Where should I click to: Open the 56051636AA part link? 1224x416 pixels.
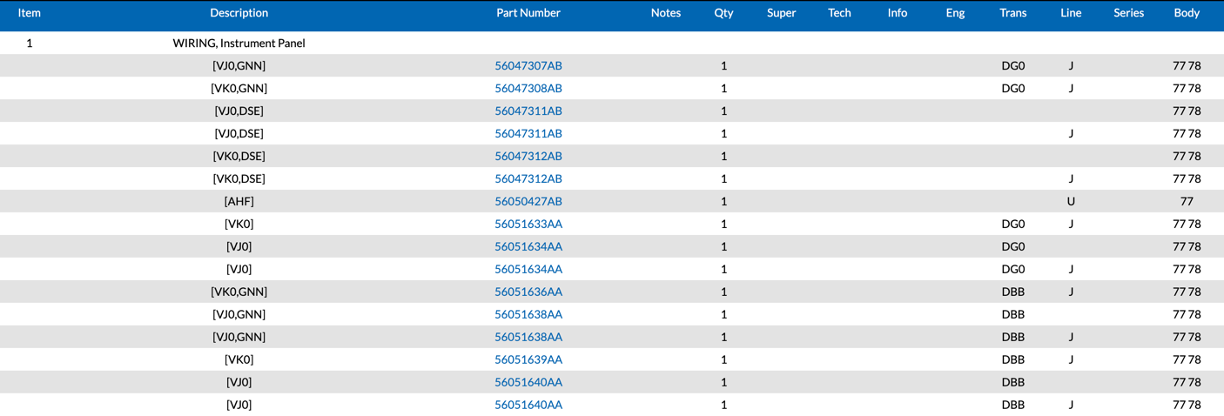528,292
